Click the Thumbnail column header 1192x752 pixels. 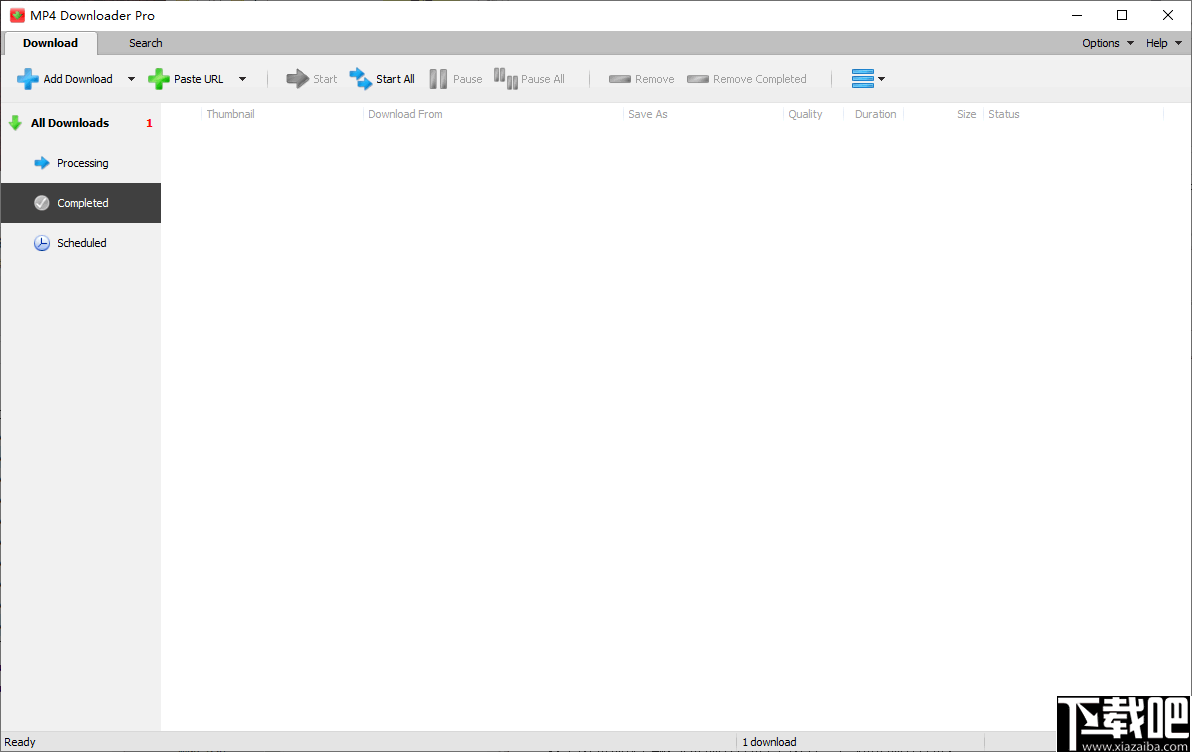[230, 114]
